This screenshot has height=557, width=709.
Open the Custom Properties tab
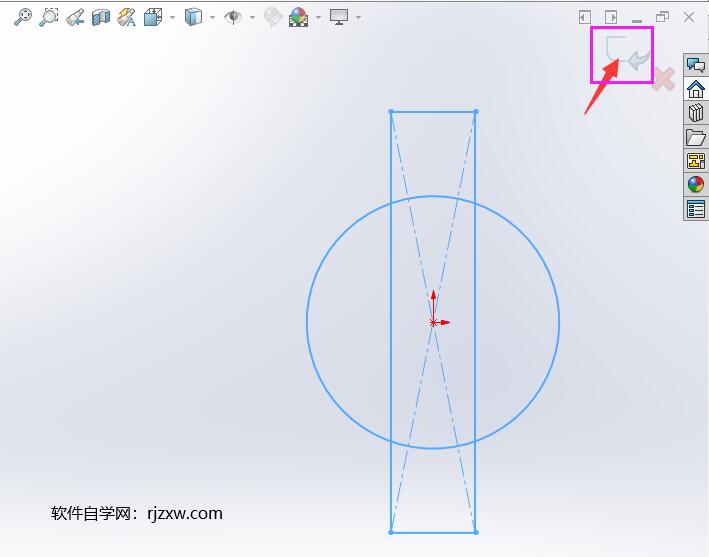695,209
